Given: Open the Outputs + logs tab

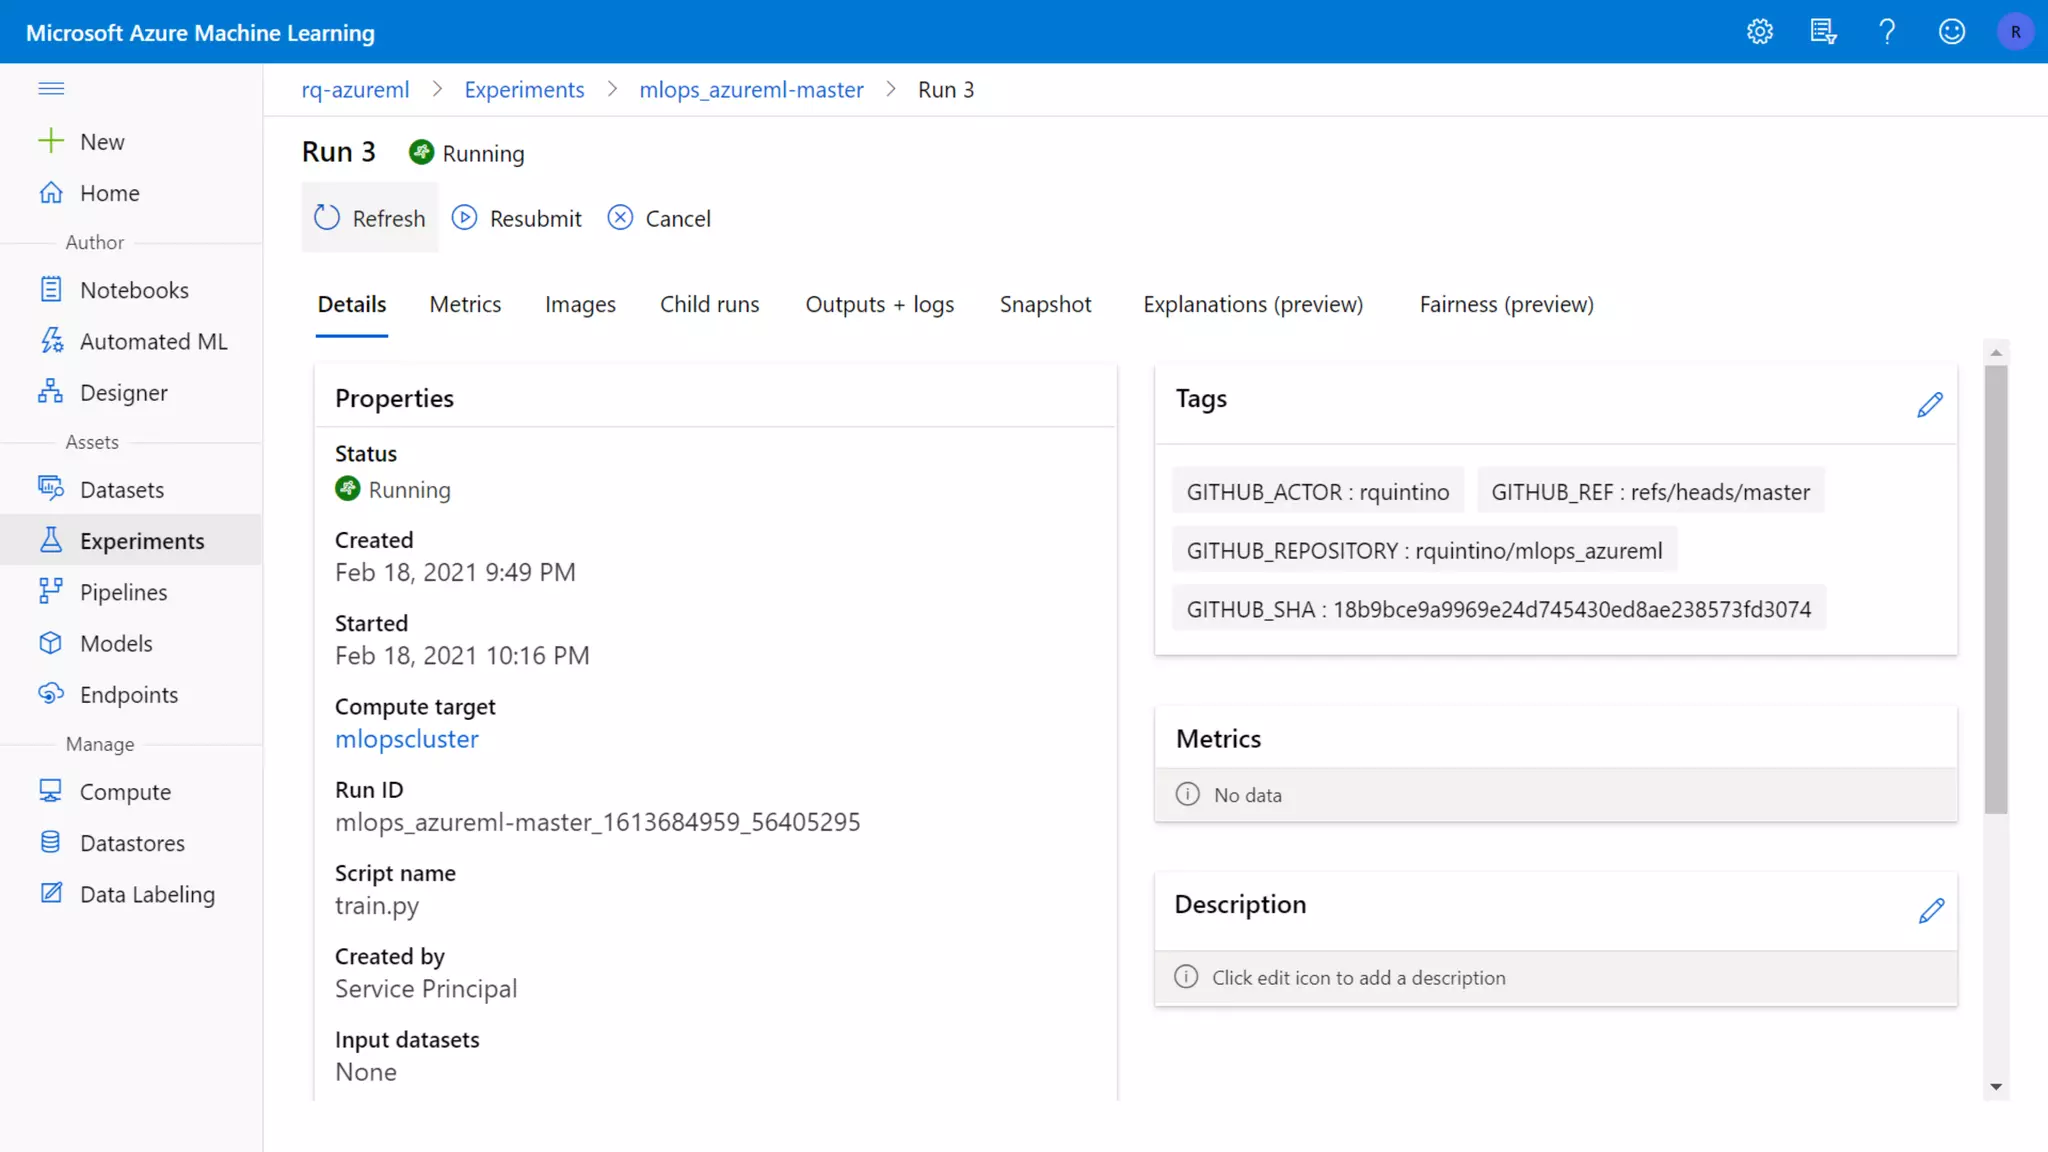Looking at the screenshot, I should pos(879,304).
